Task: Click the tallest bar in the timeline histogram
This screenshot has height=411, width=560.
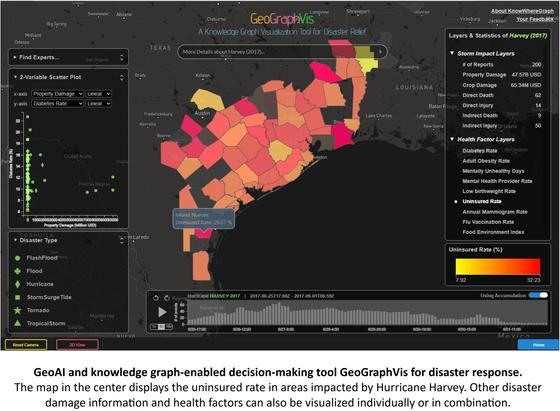Action: pyautogui.click(x=278, y=313)
